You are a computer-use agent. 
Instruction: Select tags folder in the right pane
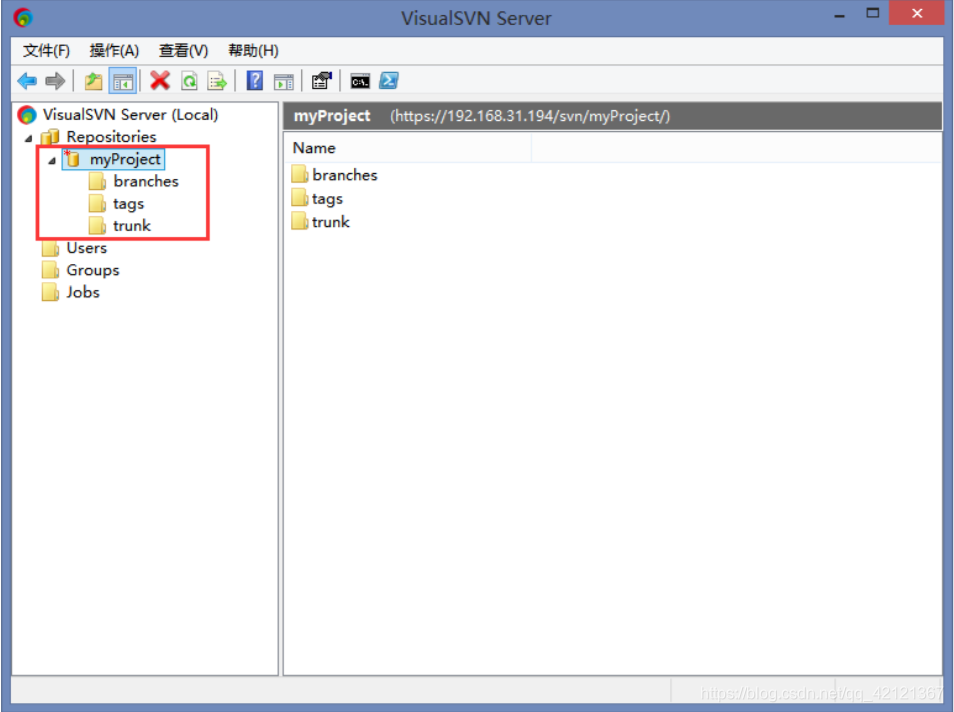click(327, 198)
